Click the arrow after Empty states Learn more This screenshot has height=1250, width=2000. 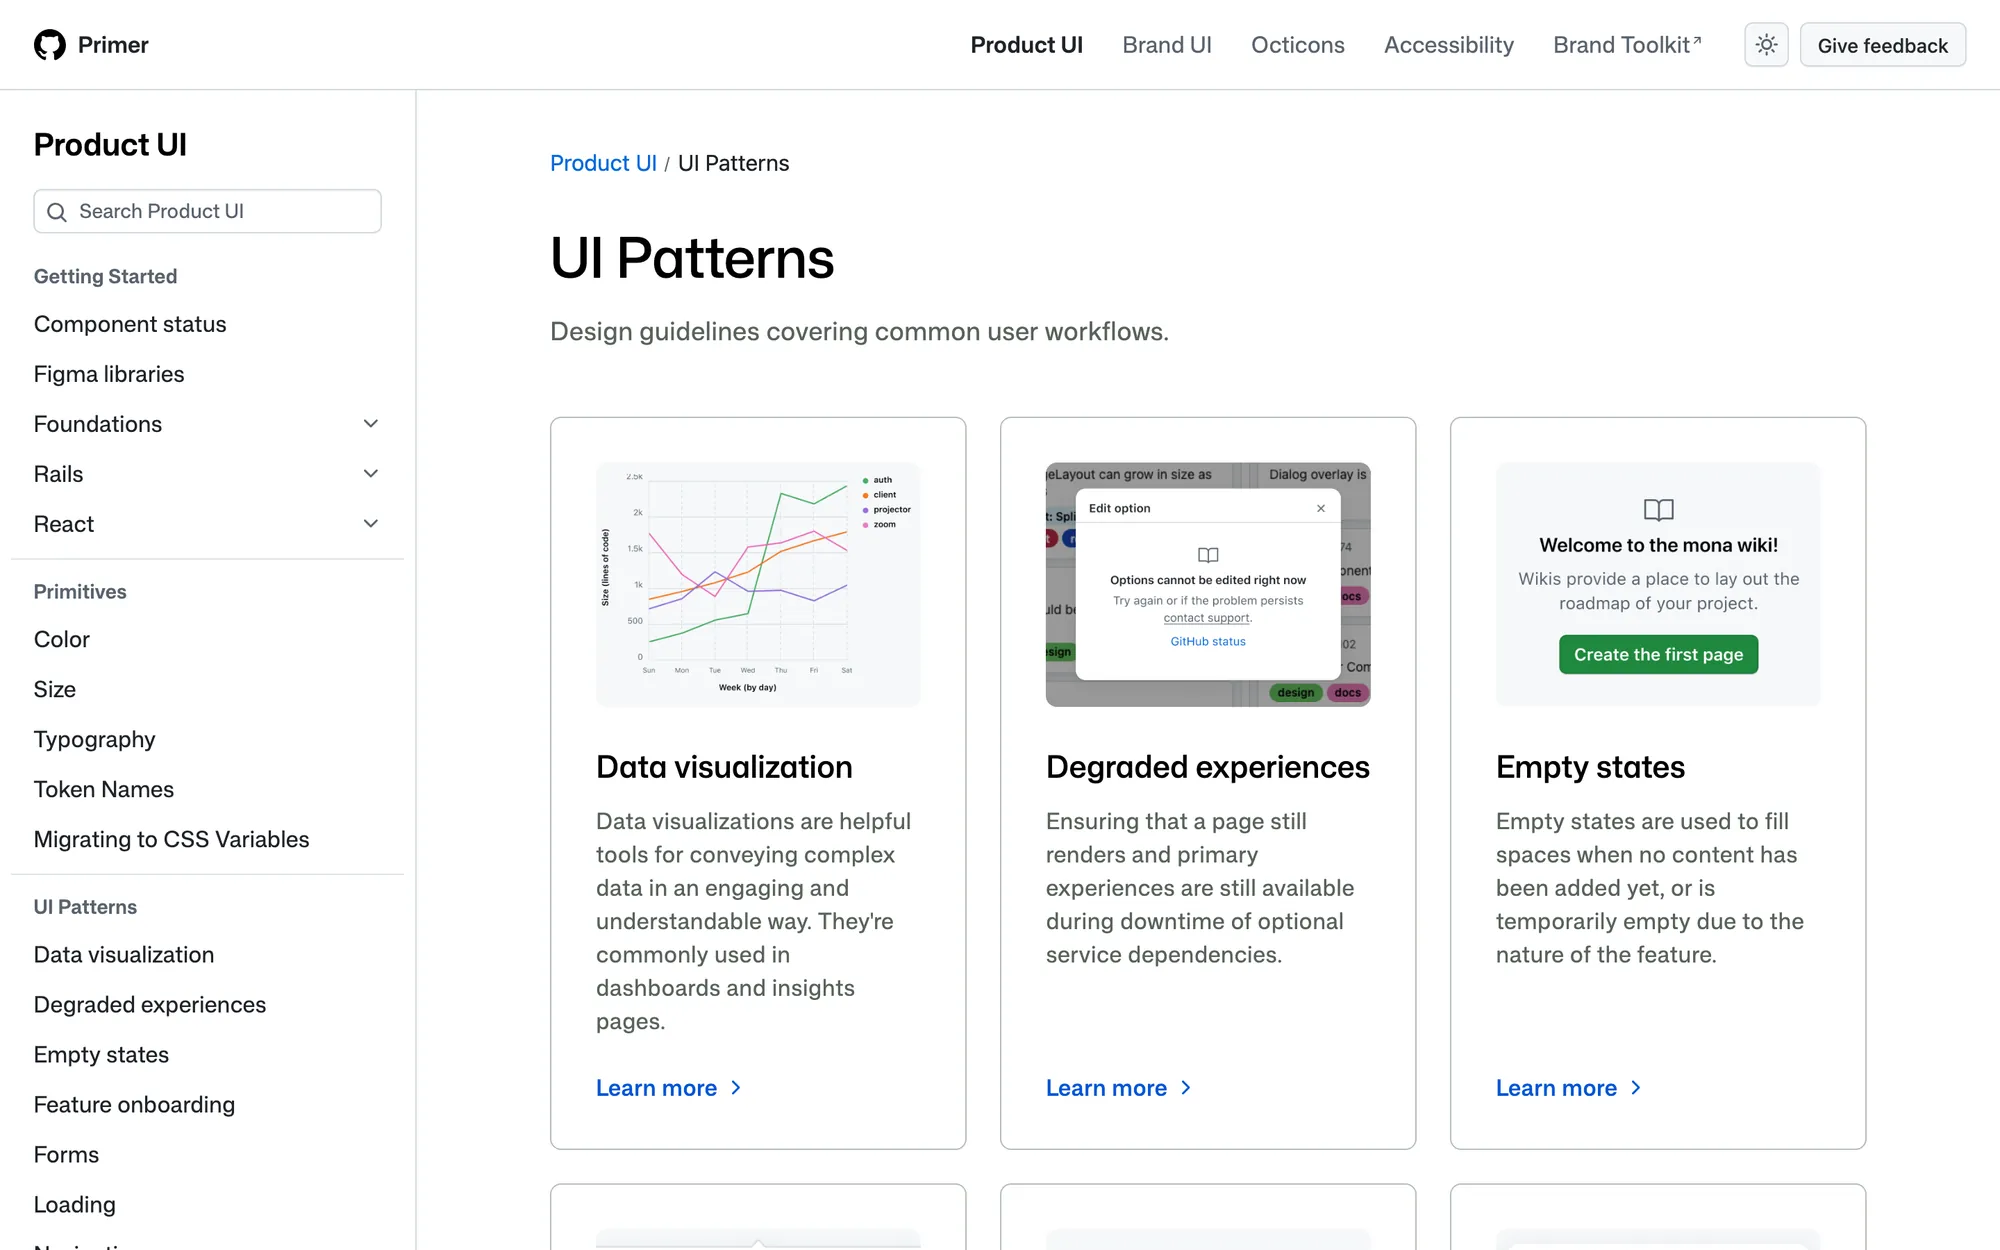[x=1636, y=1088]
